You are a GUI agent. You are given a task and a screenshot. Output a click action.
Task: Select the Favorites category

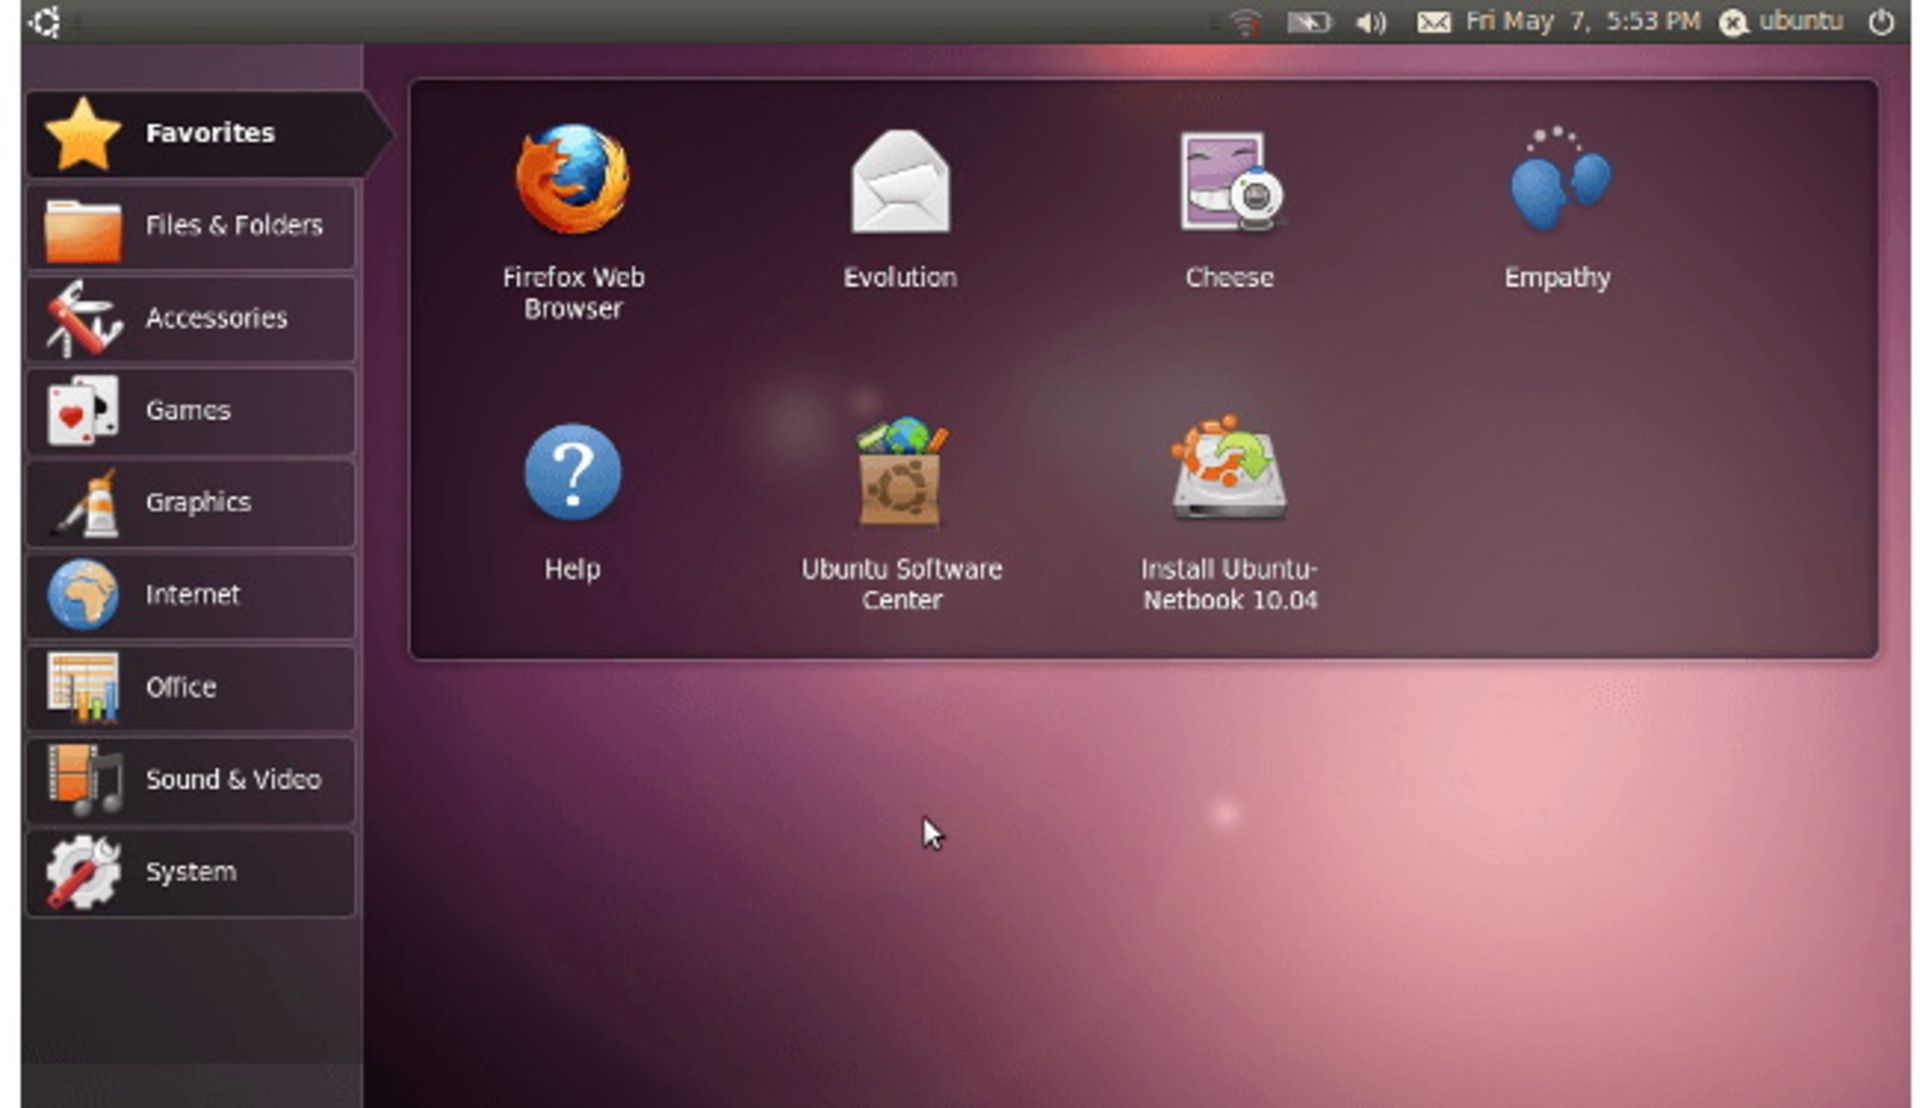[x=208, y=133]
